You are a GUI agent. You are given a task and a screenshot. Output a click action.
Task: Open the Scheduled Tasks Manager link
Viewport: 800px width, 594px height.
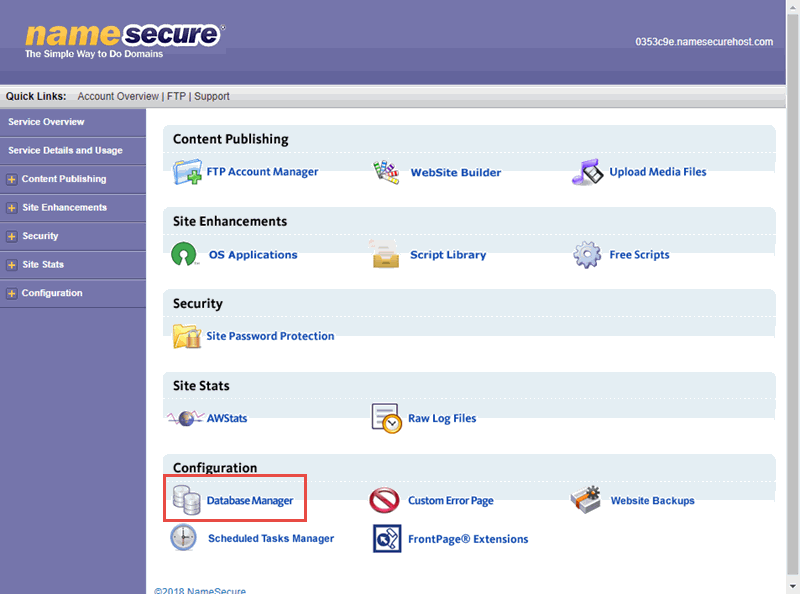[270, 538]
